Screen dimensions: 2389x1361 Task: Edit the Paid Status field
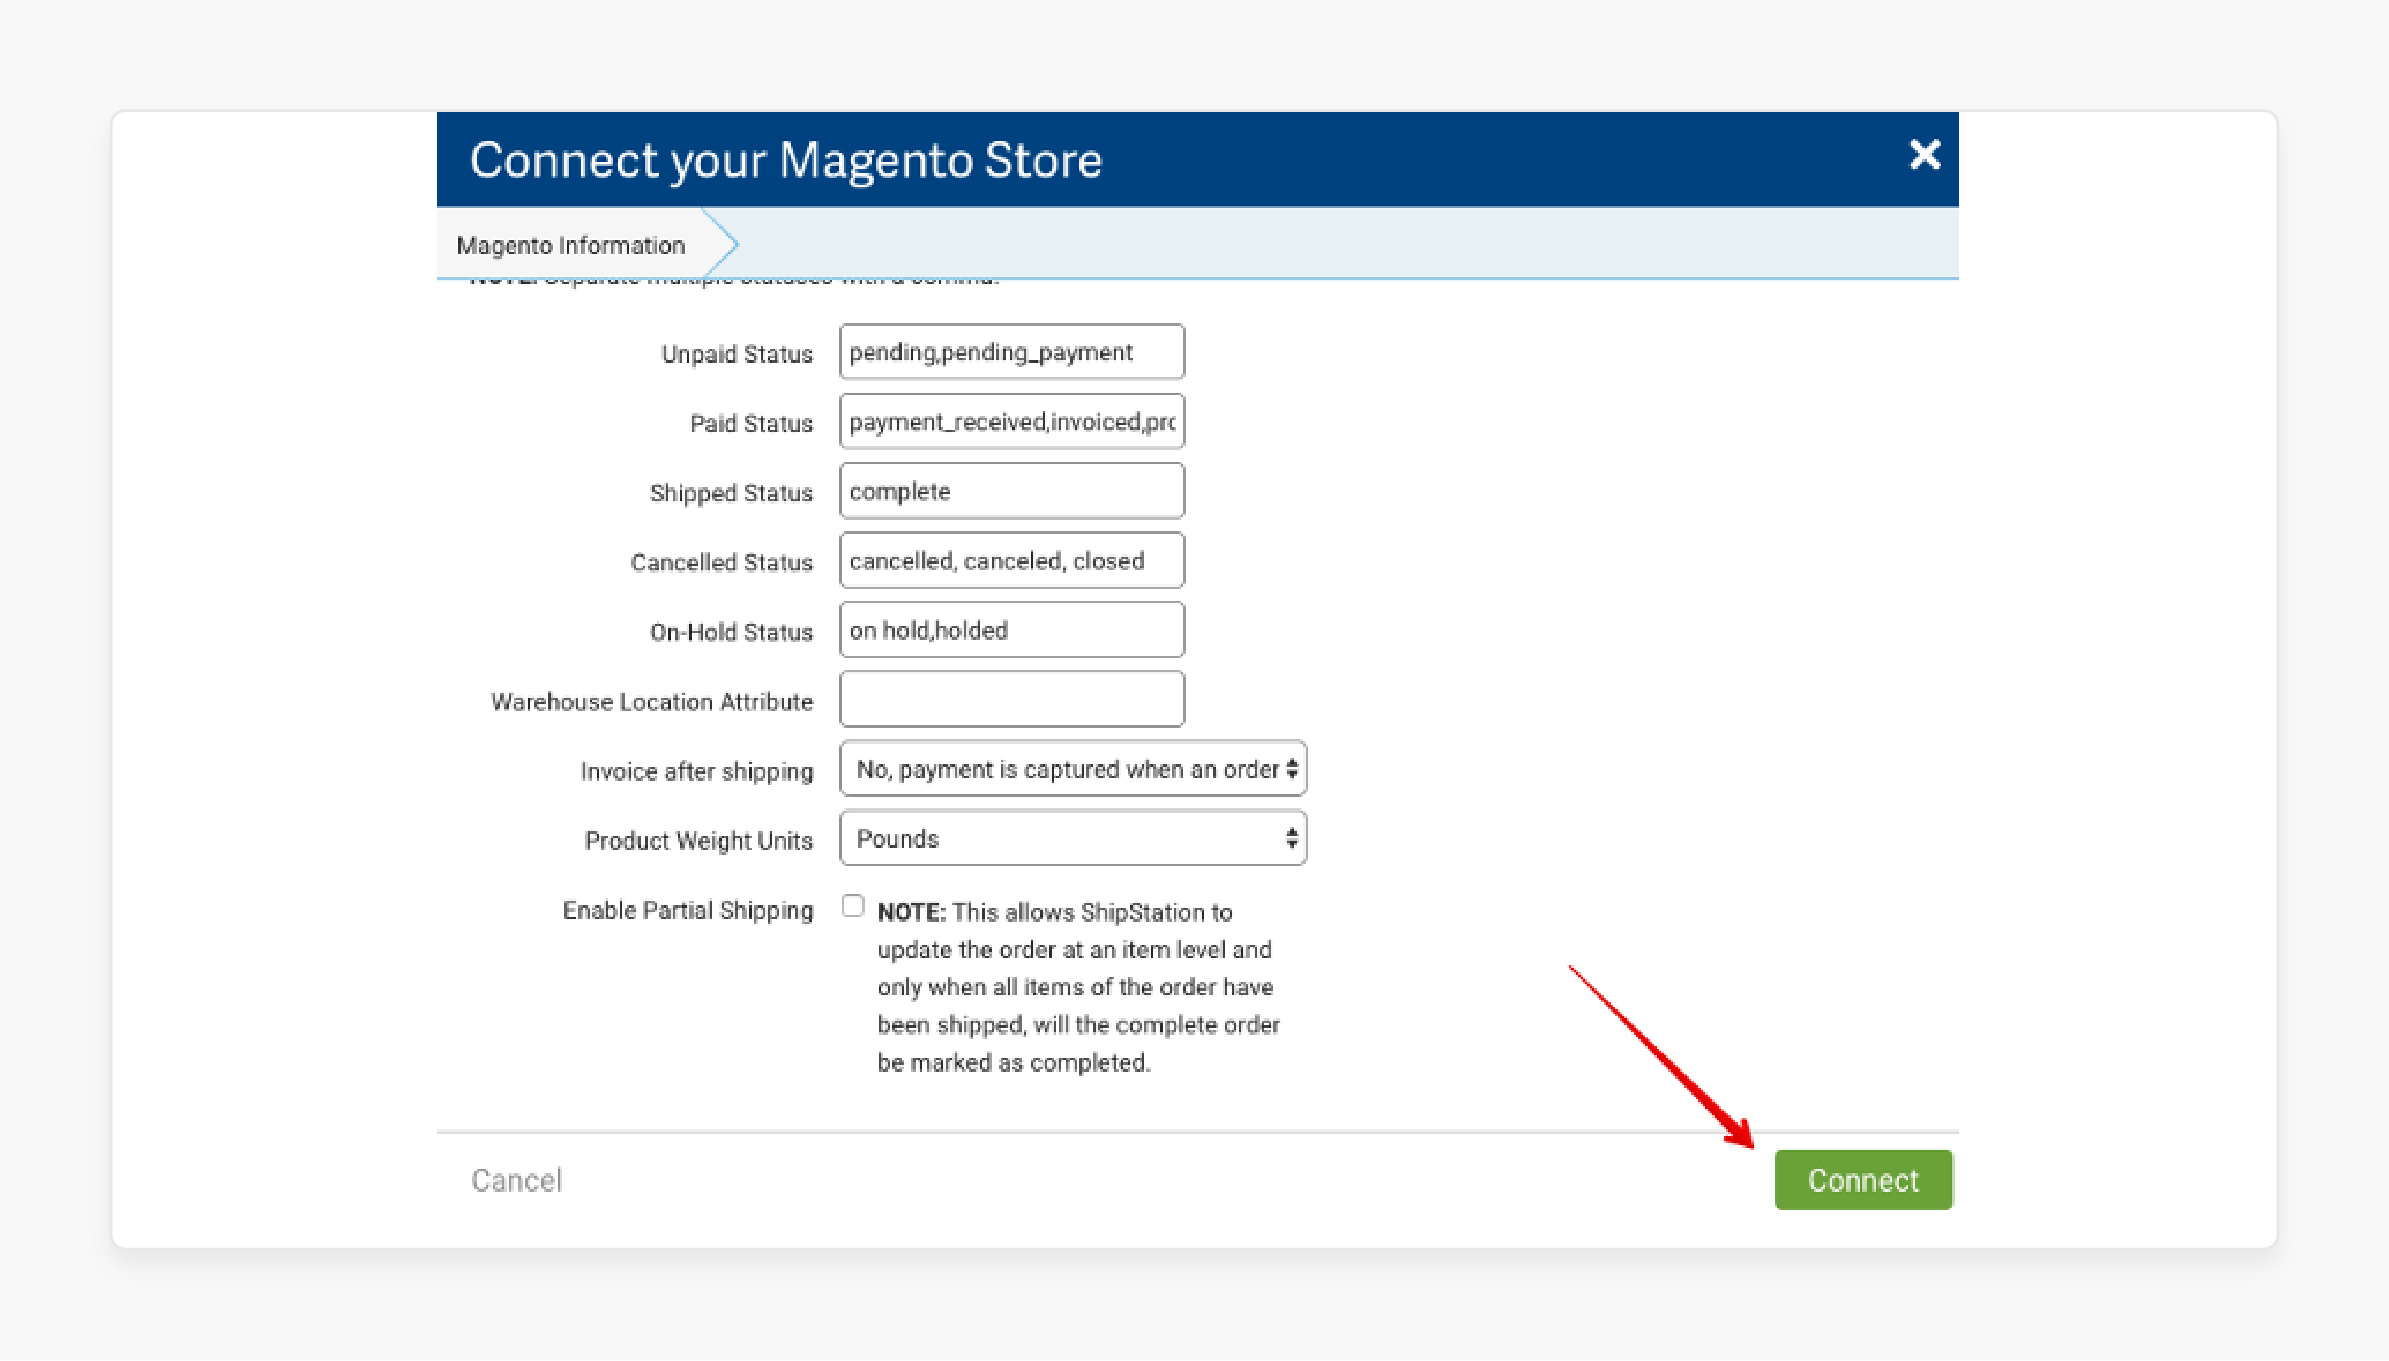point(1012,422)
